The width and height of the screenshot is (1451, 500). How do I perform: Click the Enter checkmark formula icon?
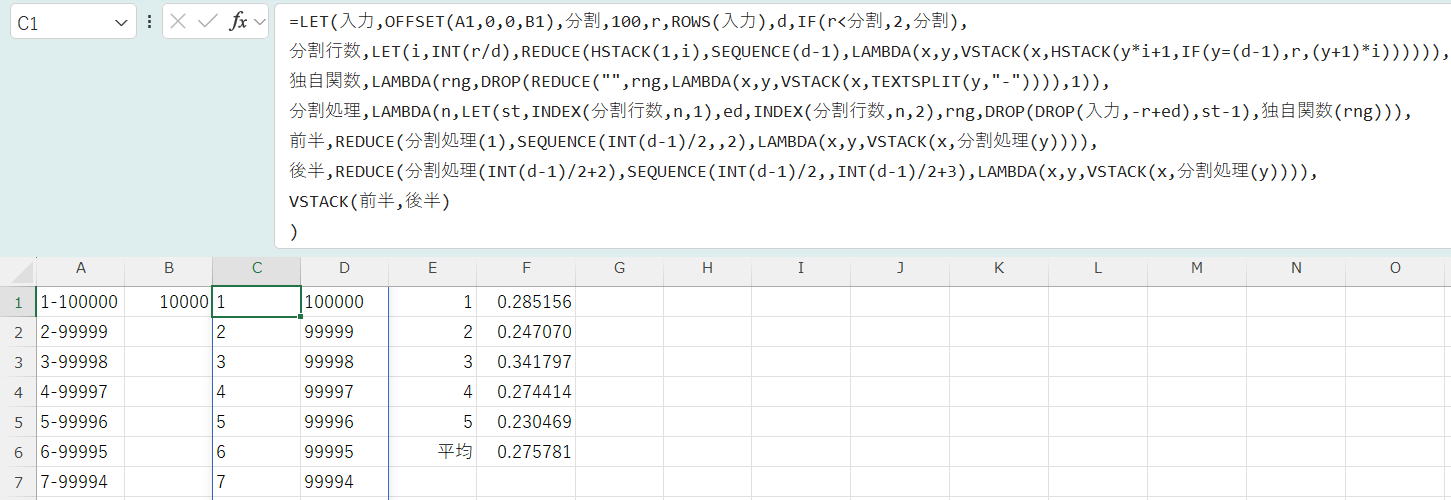tap(207, 22)
